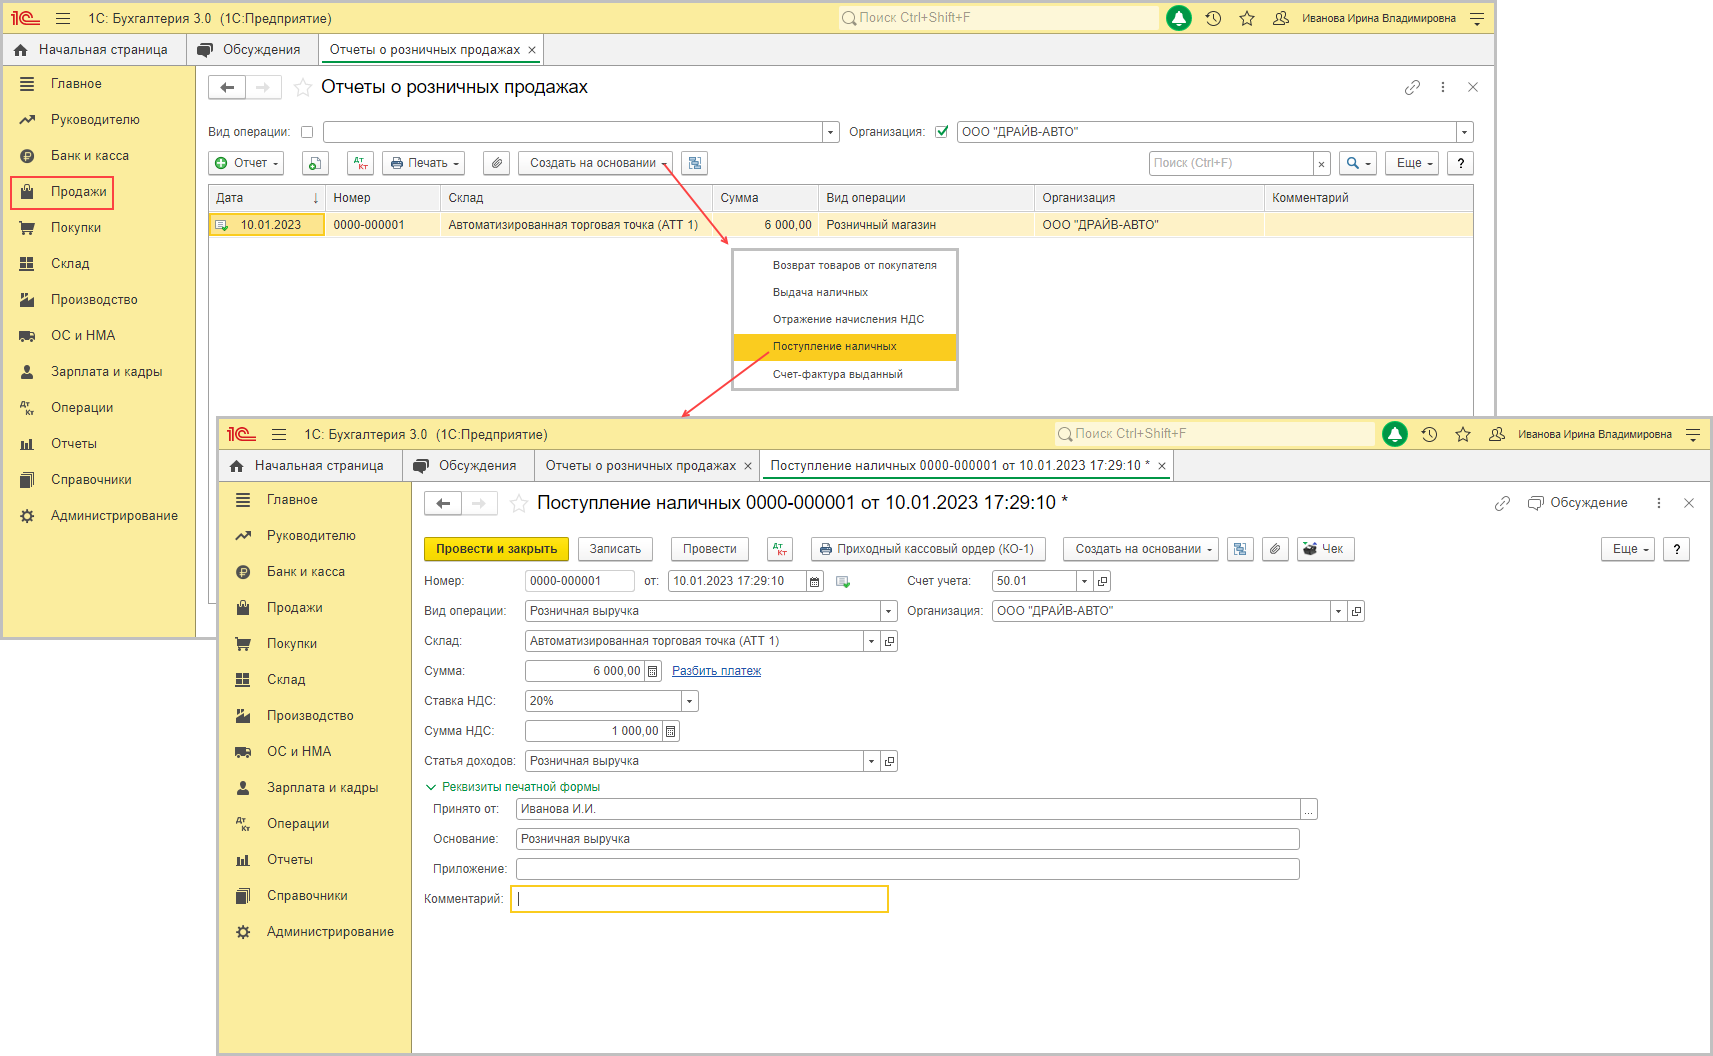Open attached files paperclip in reports list

click(497, 163)
